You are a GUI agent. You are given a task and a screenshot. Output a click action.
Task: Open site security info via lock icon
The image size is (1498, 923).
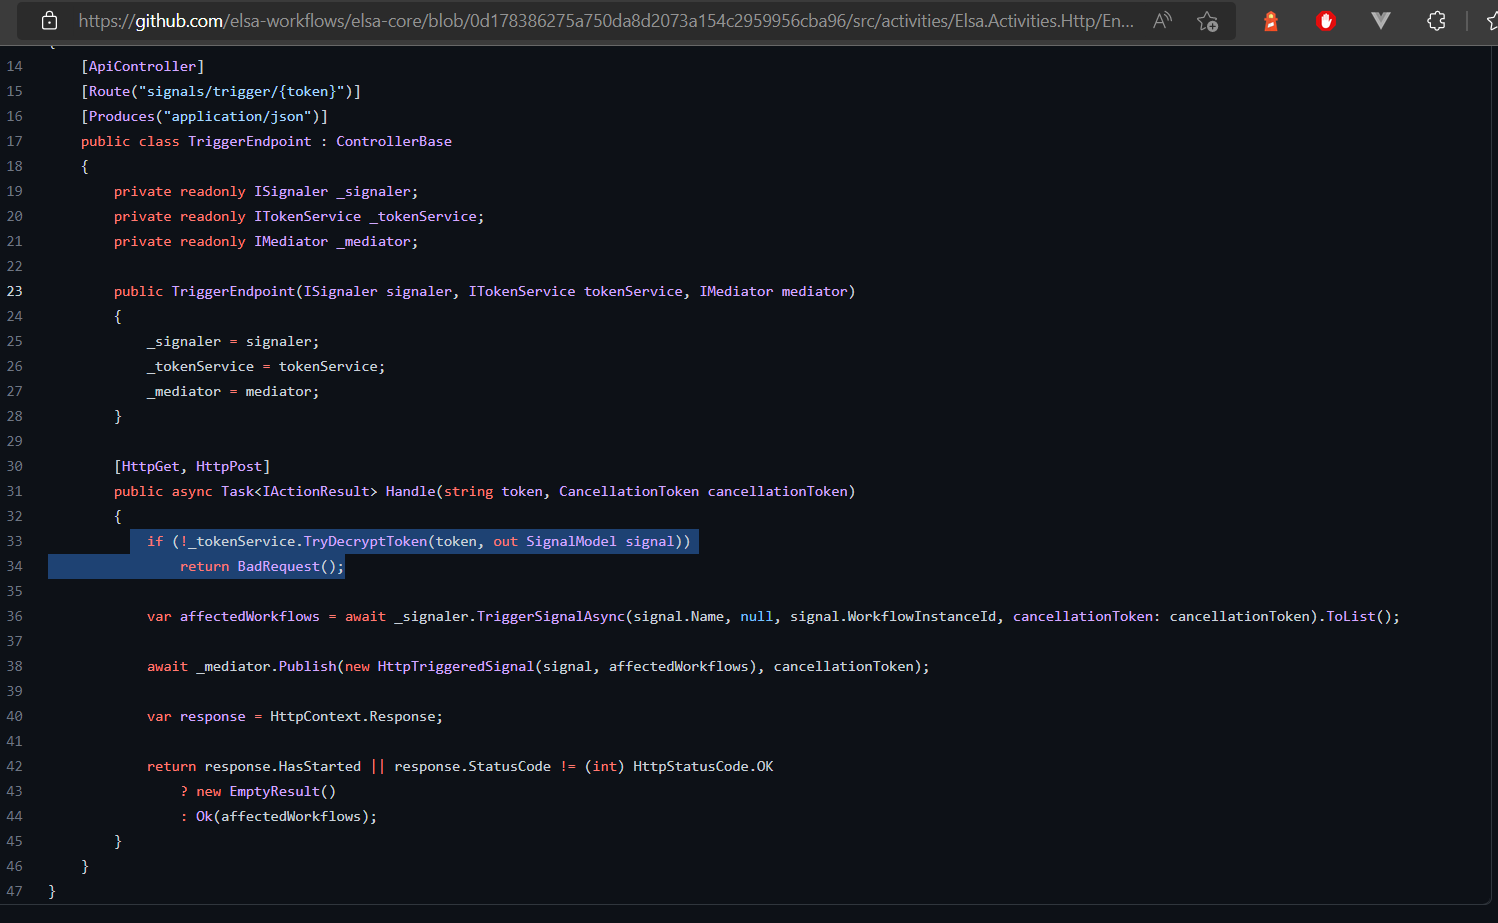[49, 20]
